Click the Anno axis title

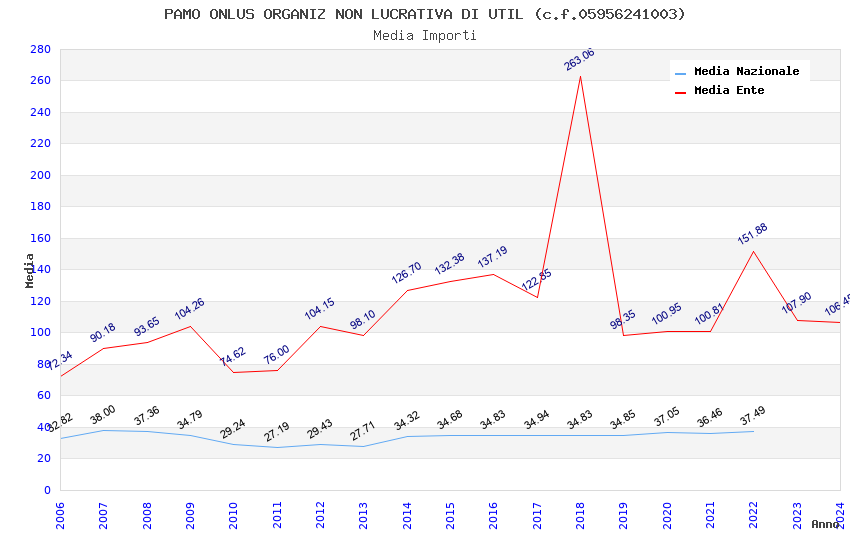point(825,524)
